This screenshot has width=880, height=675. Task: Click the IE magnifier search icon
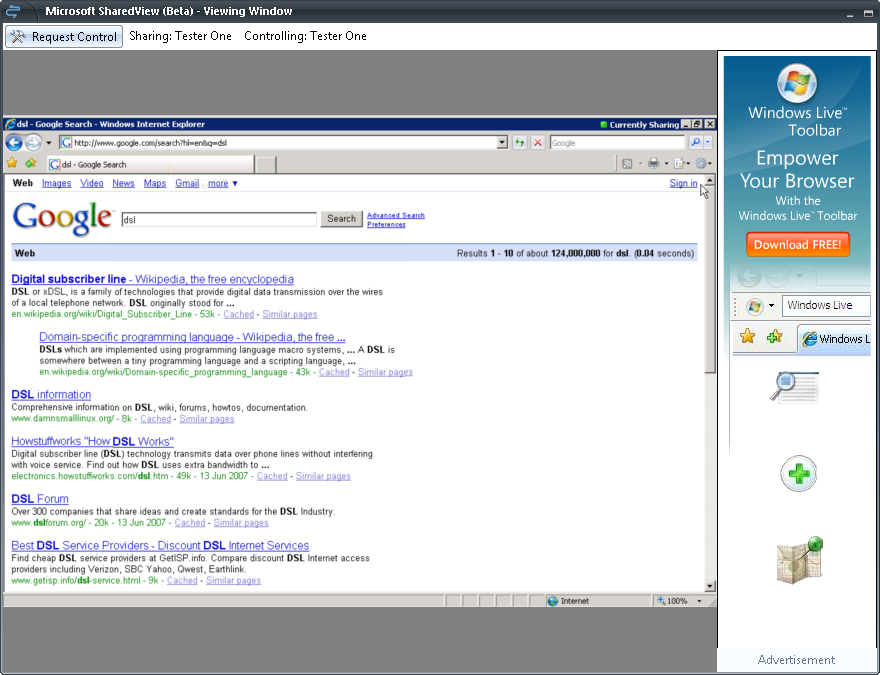coord(696,143)
